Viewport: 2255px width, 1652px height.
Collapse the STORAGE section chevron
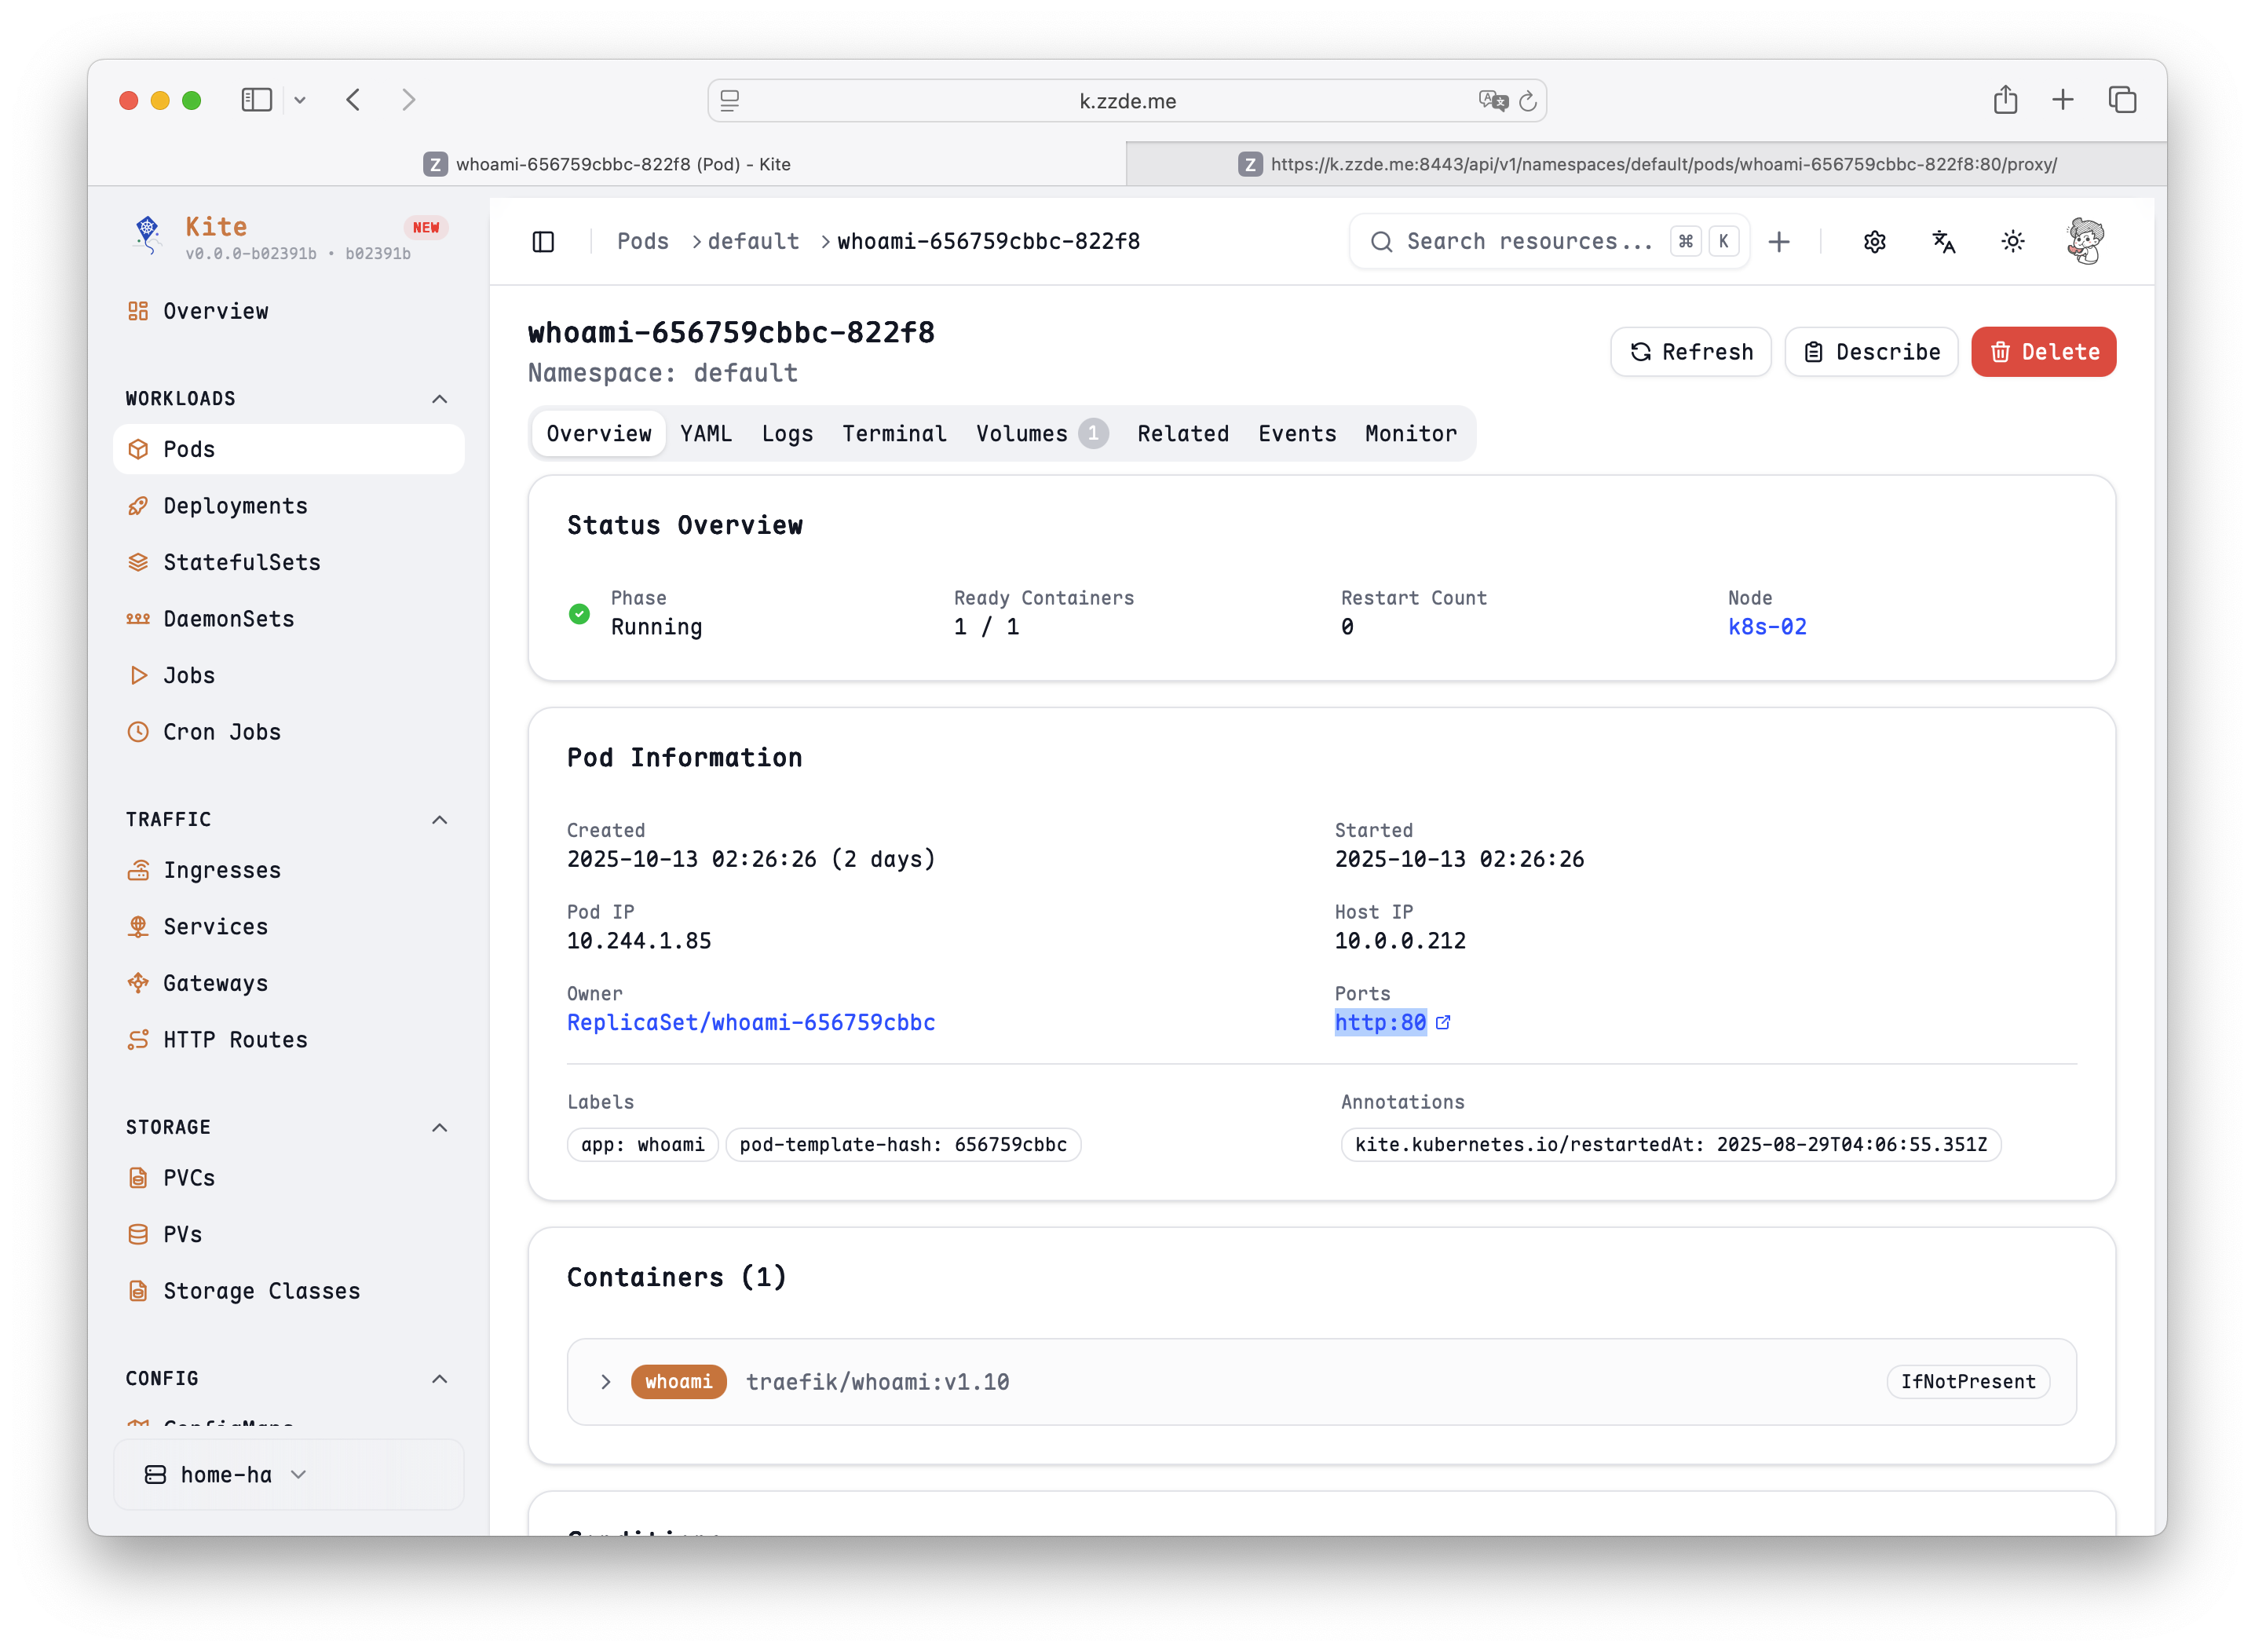[439, 1127]
